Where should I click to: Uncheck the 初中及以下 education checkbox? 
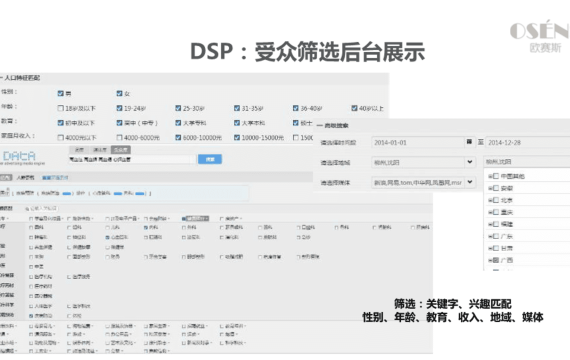(x=60, y=123)
